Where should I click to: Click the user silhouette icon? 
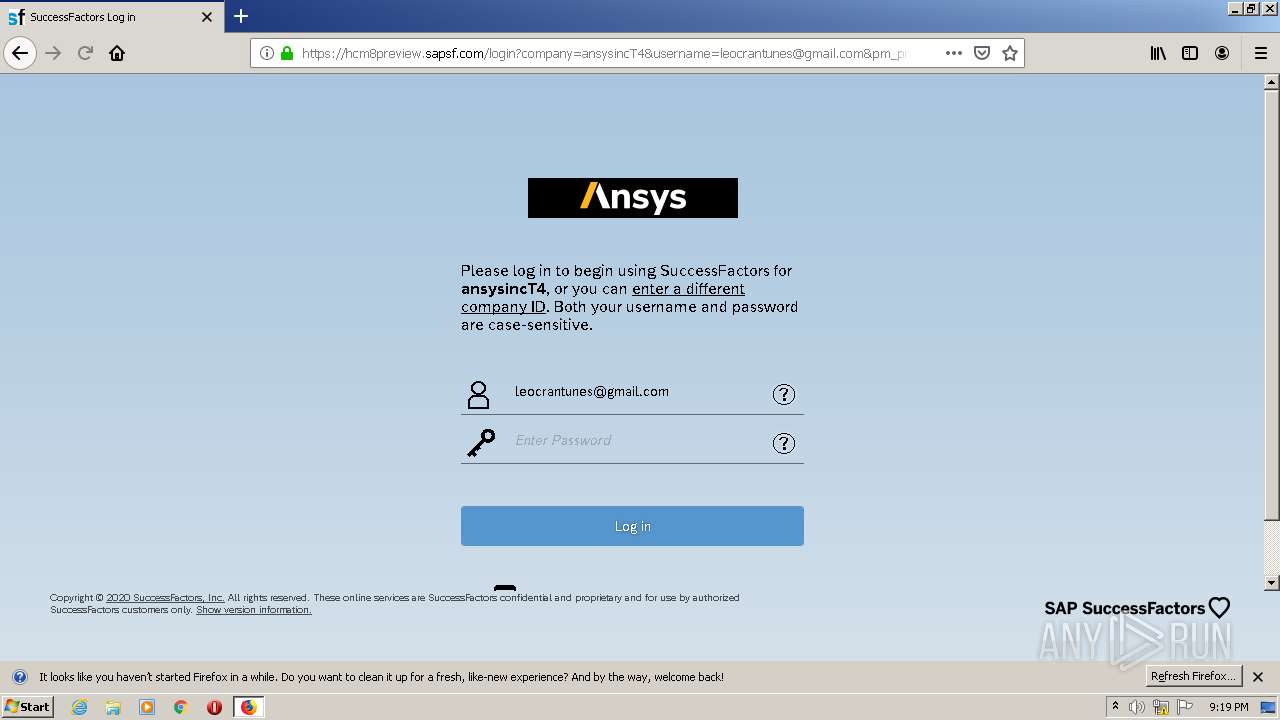click(479, 394)
